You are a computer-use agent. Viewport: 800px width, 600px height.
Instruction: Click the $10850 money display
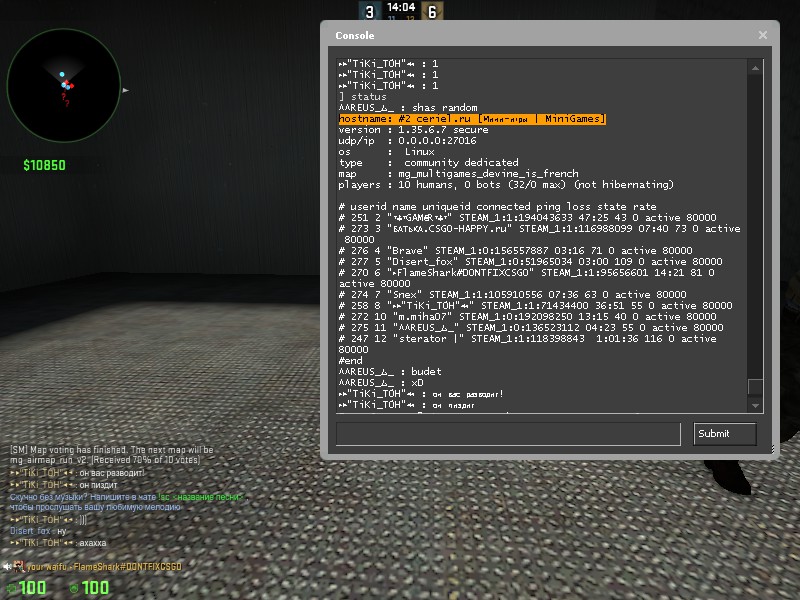pos(45,165)
